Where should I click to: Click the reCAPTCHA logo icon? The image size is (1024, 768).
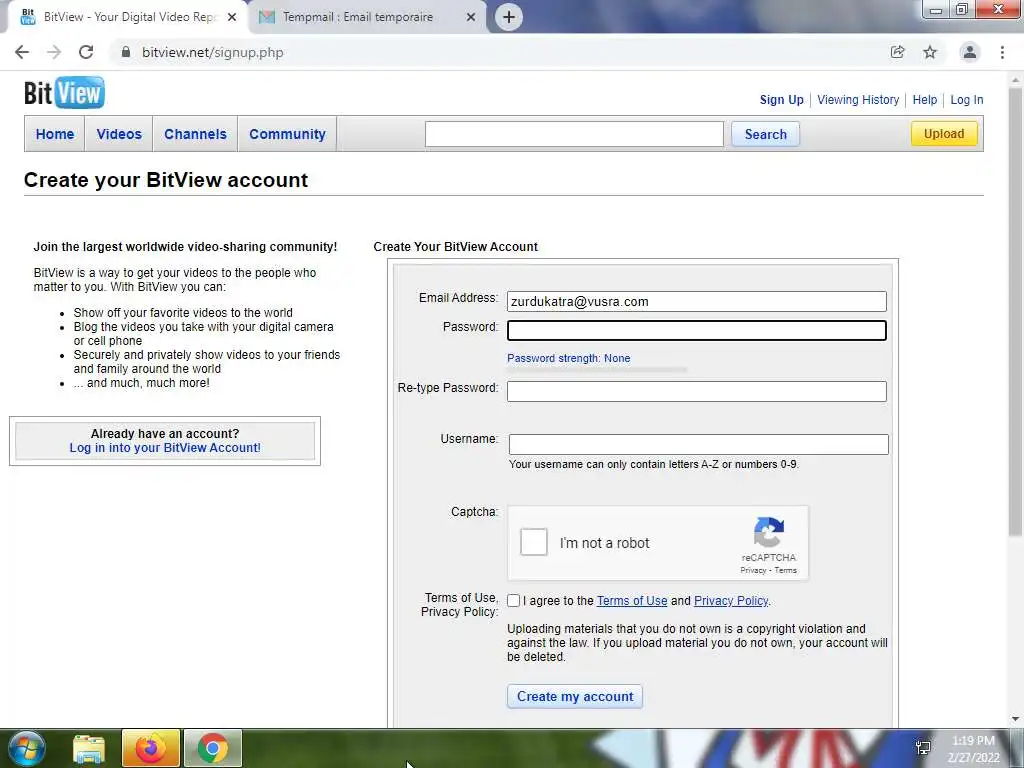(769, 532)
